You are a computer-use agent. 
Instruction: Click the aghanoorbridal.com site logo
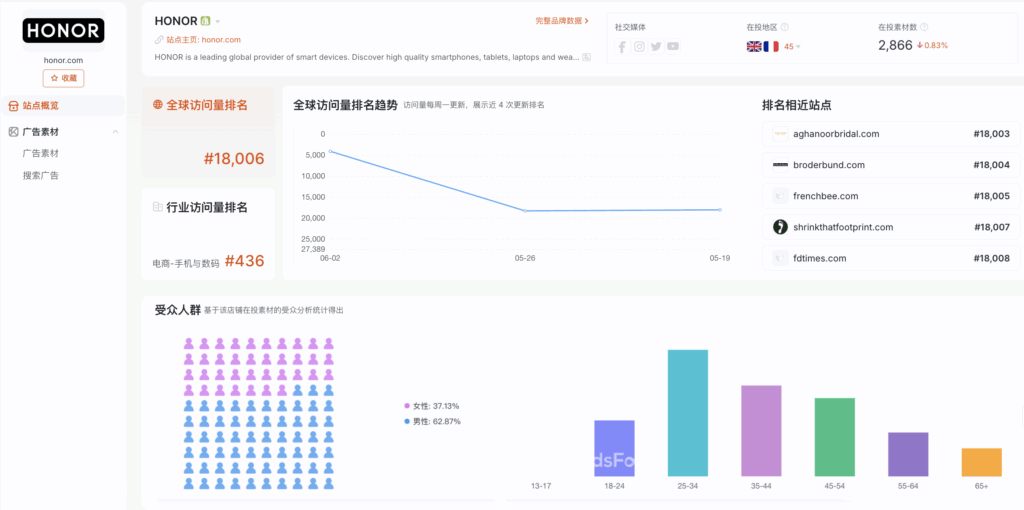pyautogui.click(x=780, y=134)
